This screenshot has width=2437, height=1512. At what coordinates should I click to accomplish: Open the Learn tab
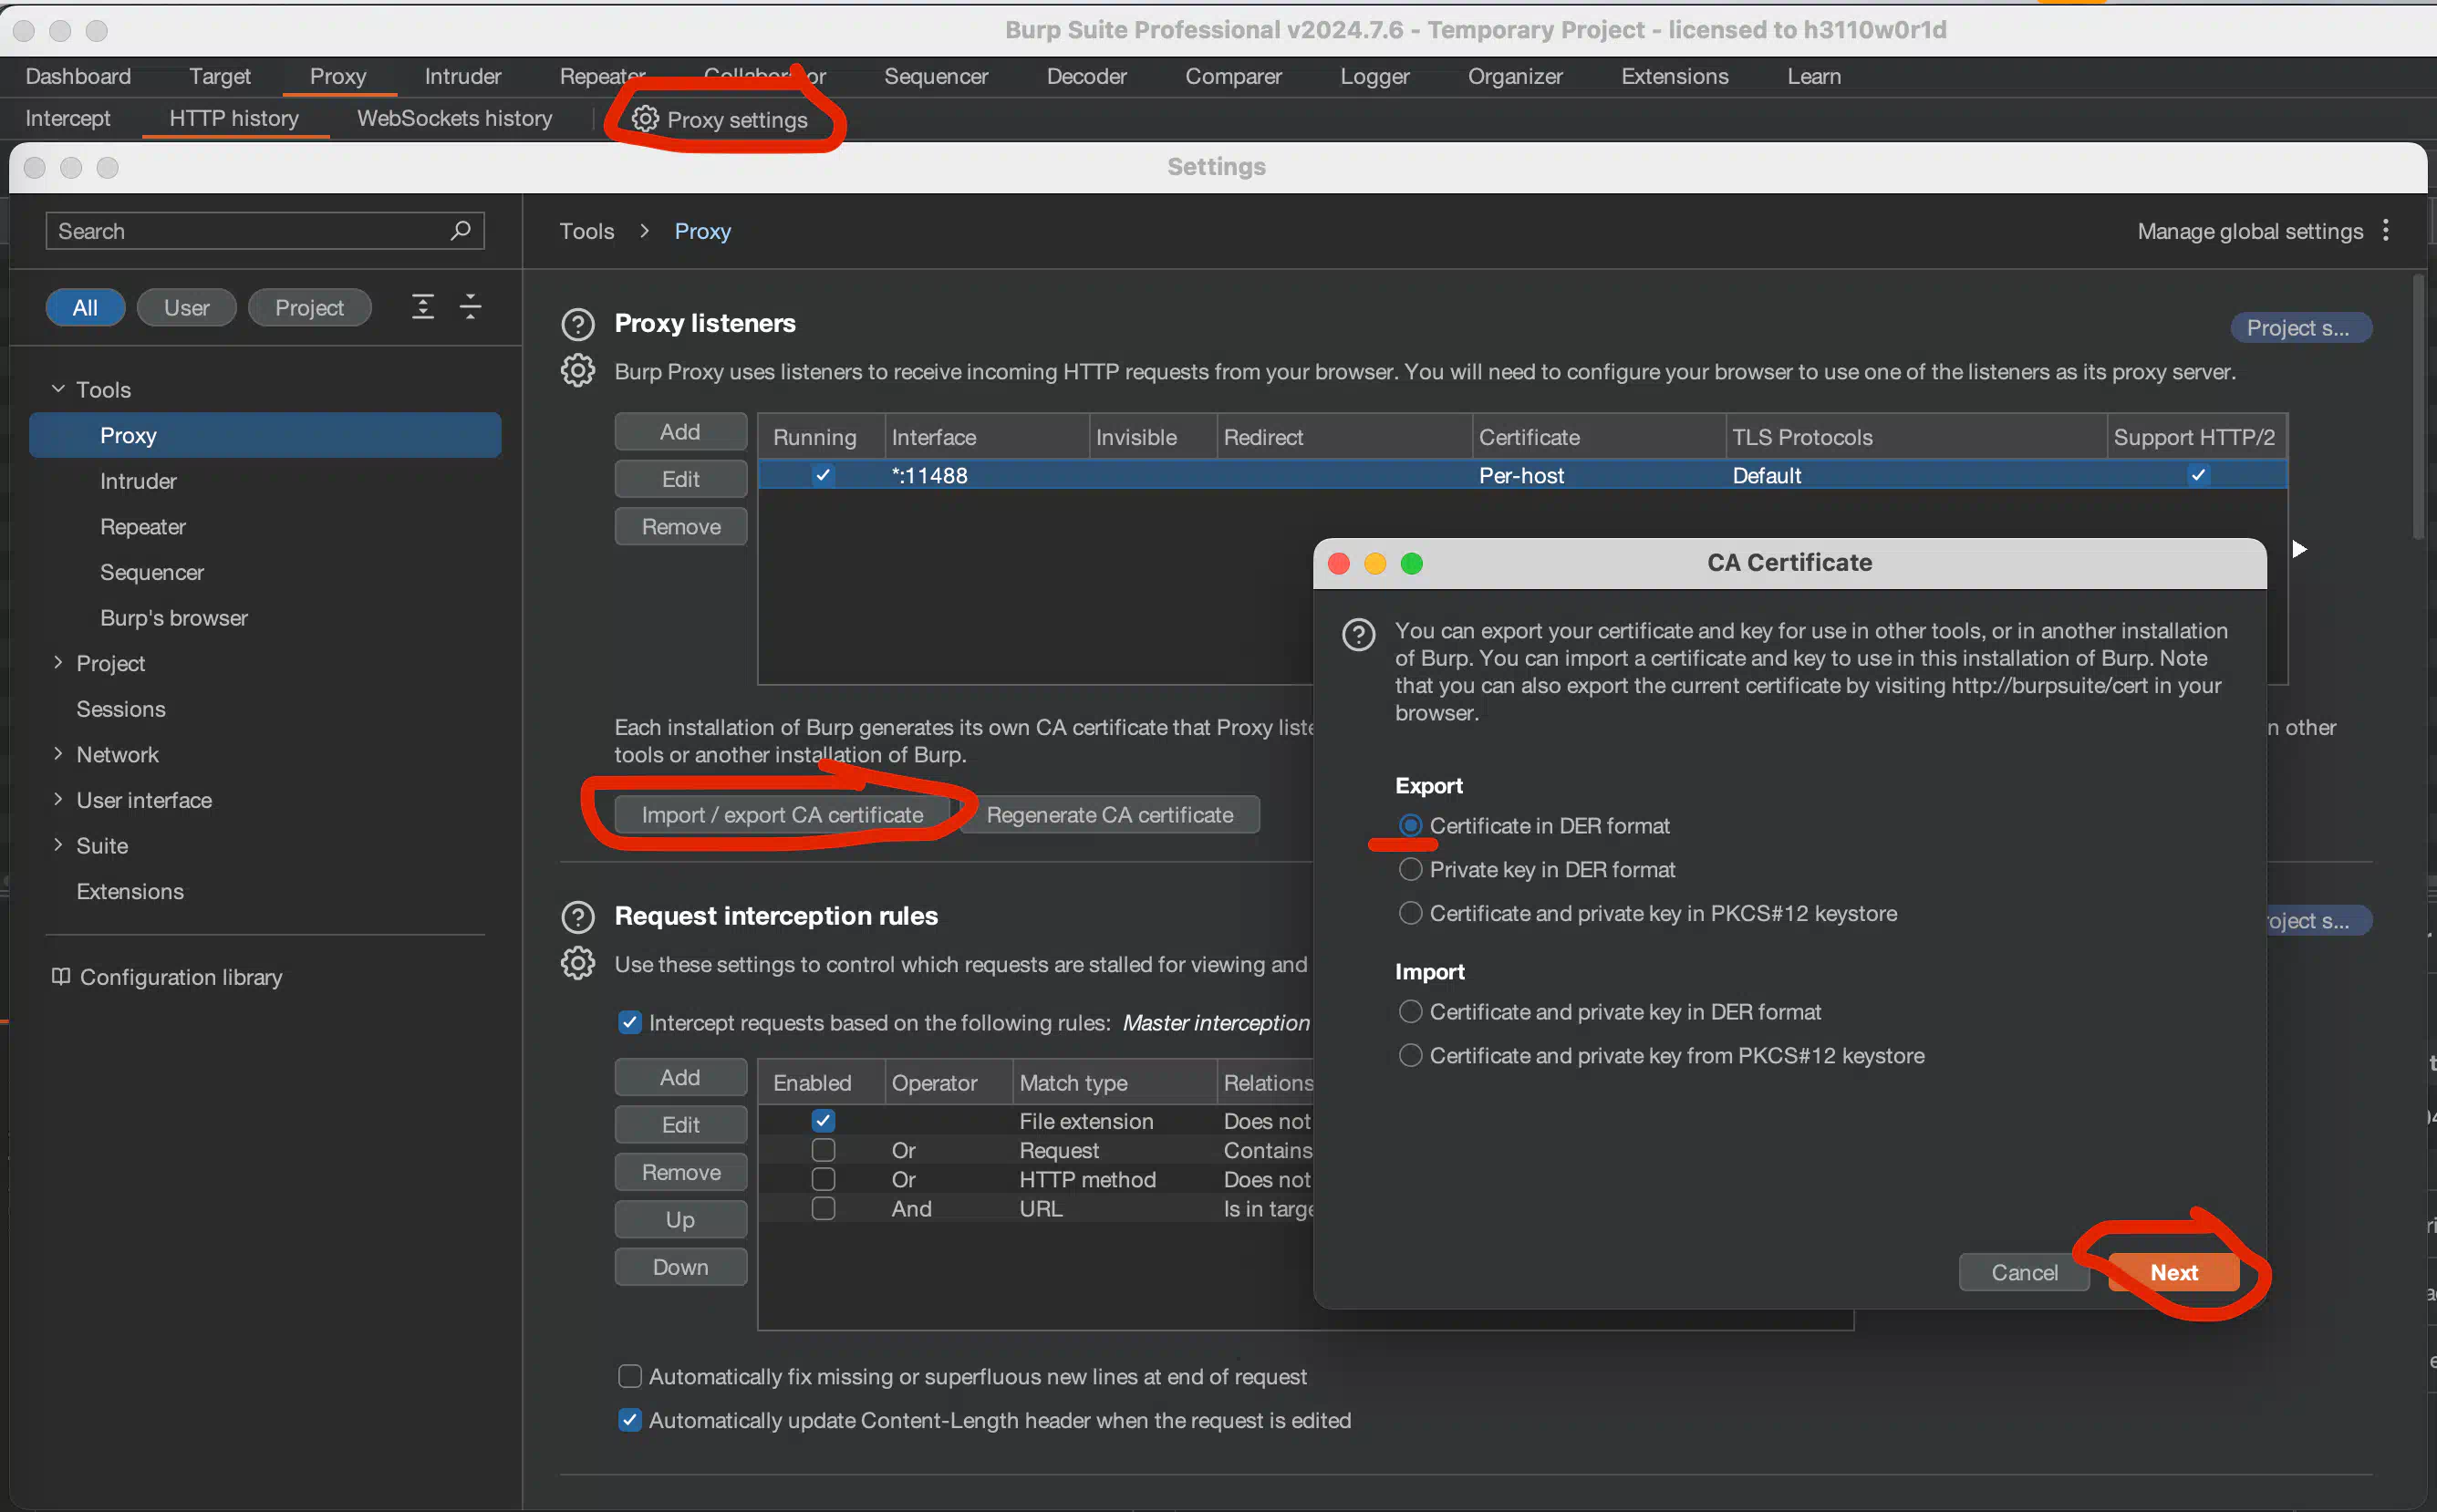[1814, 76]
